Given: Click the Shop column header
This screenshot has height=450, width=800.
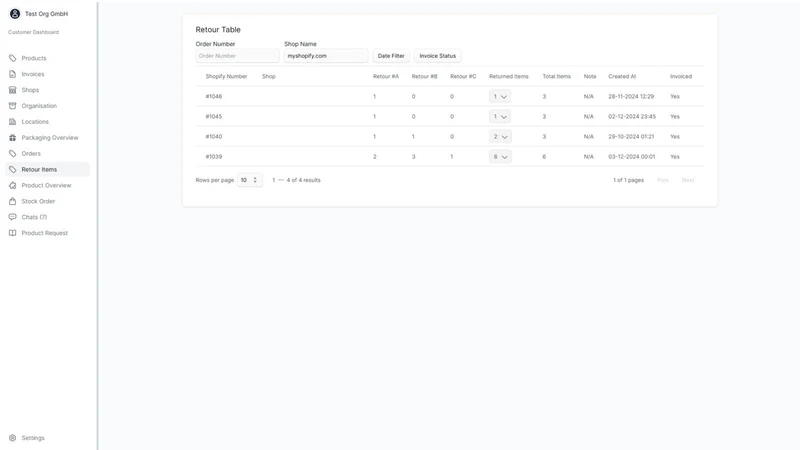Looking at the screenshot, I should [x=269, y=77].
